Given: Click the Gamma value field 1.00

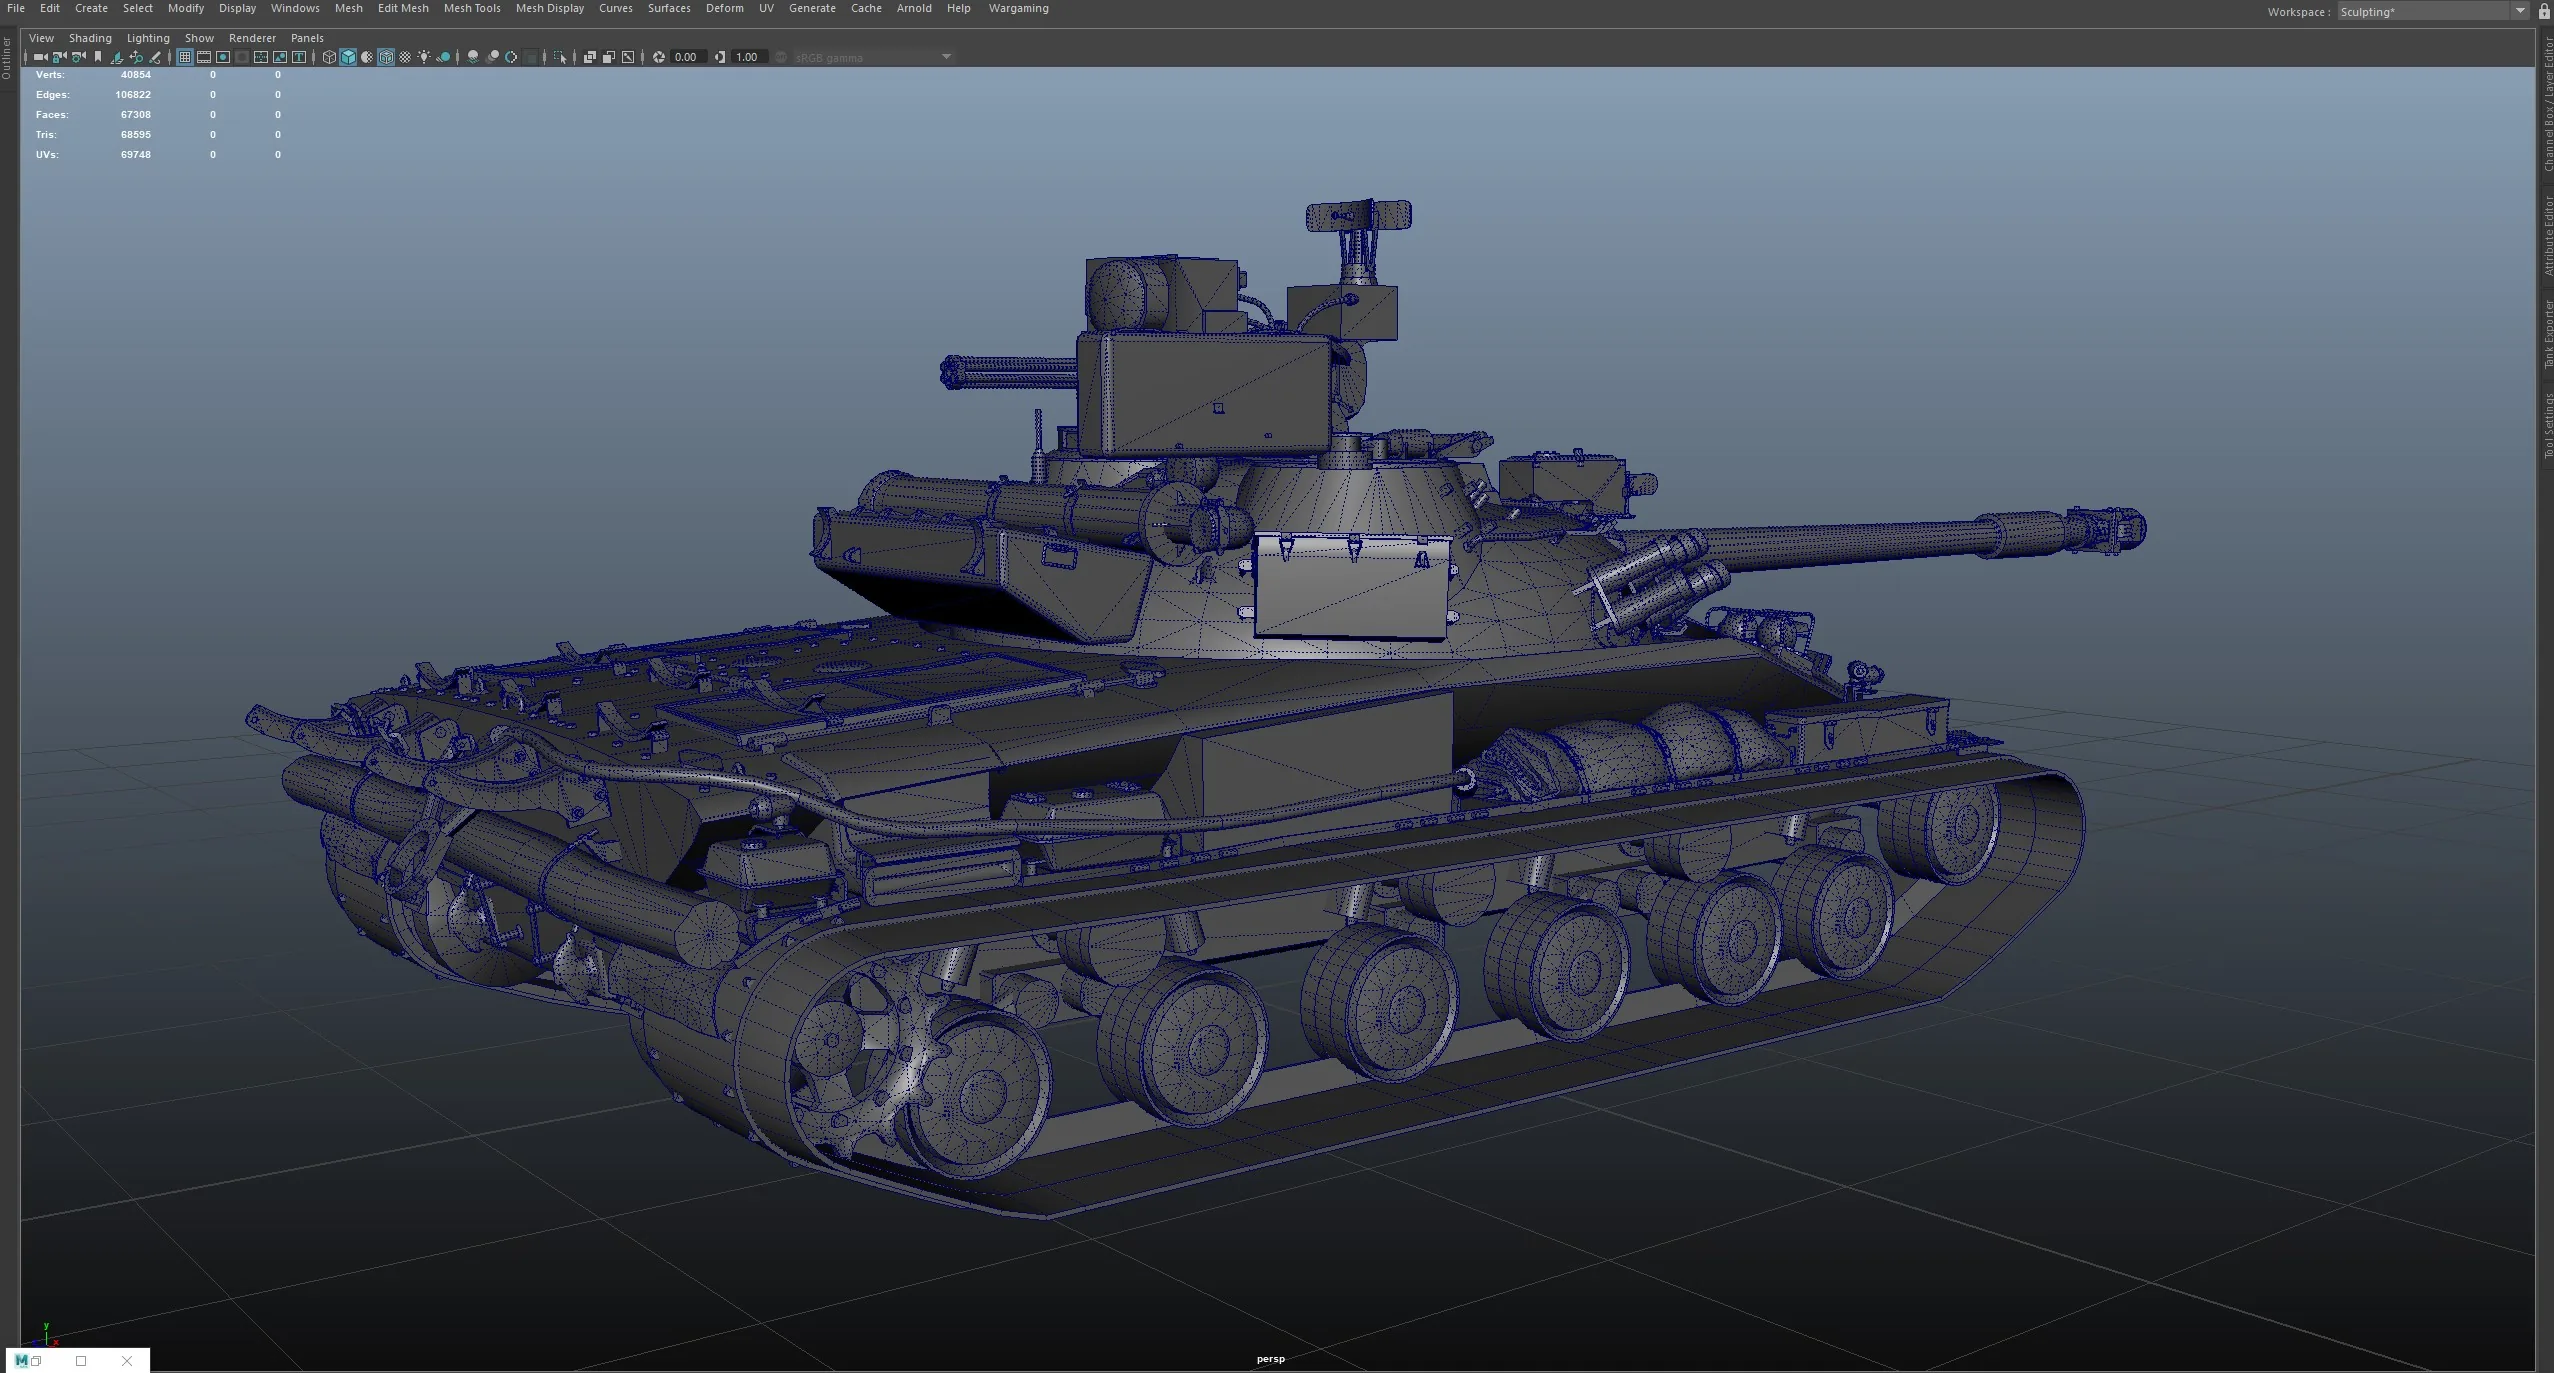Looking at the screenshot, I should [x=749, y=57].
